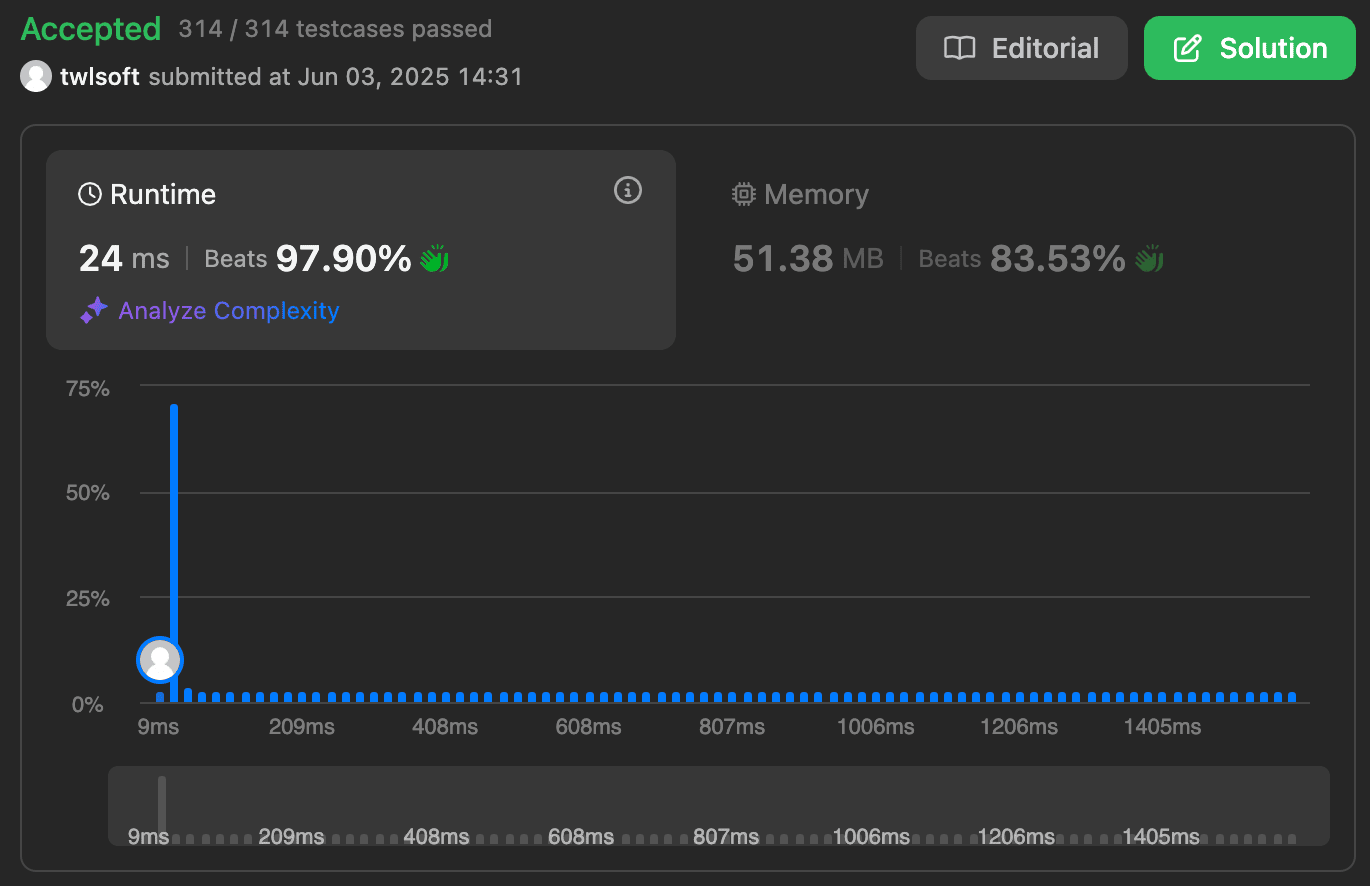The width and height of the screenshot is (1370, 886).
Task: Click the clapping hands icon beside 83.53%
Action: click(1149, 259)
